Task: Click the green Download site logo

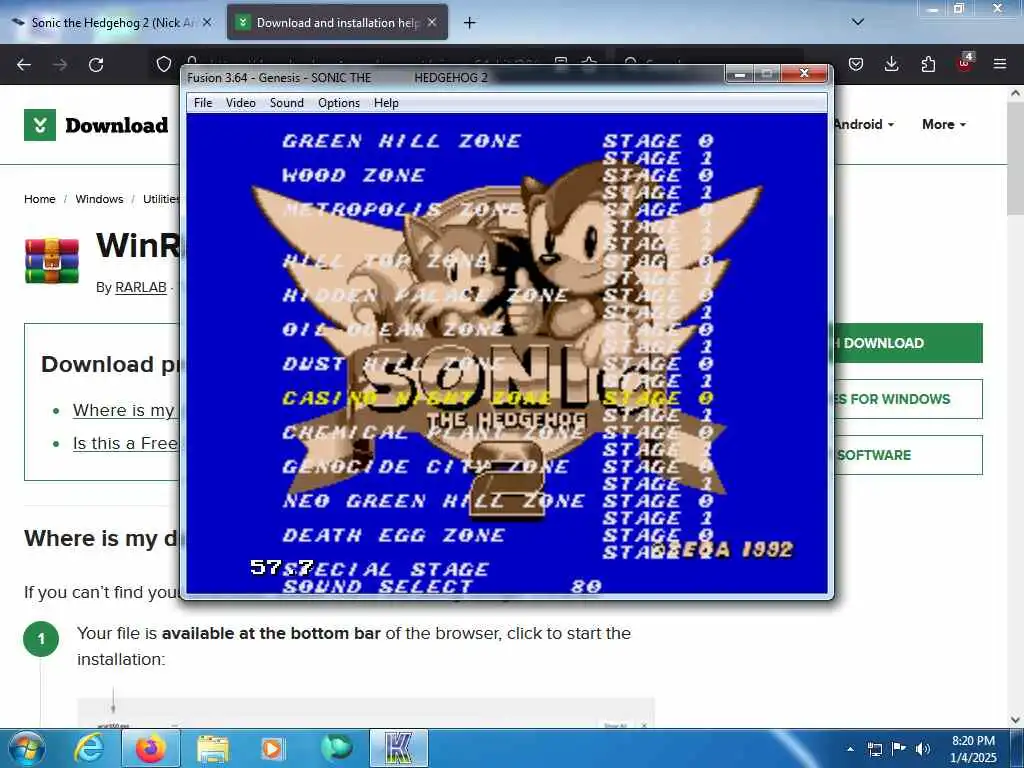Action: tap(96, 125)
